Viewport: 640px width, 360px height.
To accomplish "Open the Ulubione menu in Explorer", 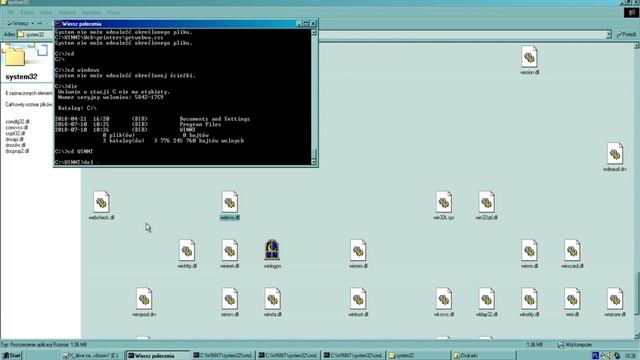I will point(67,13).
